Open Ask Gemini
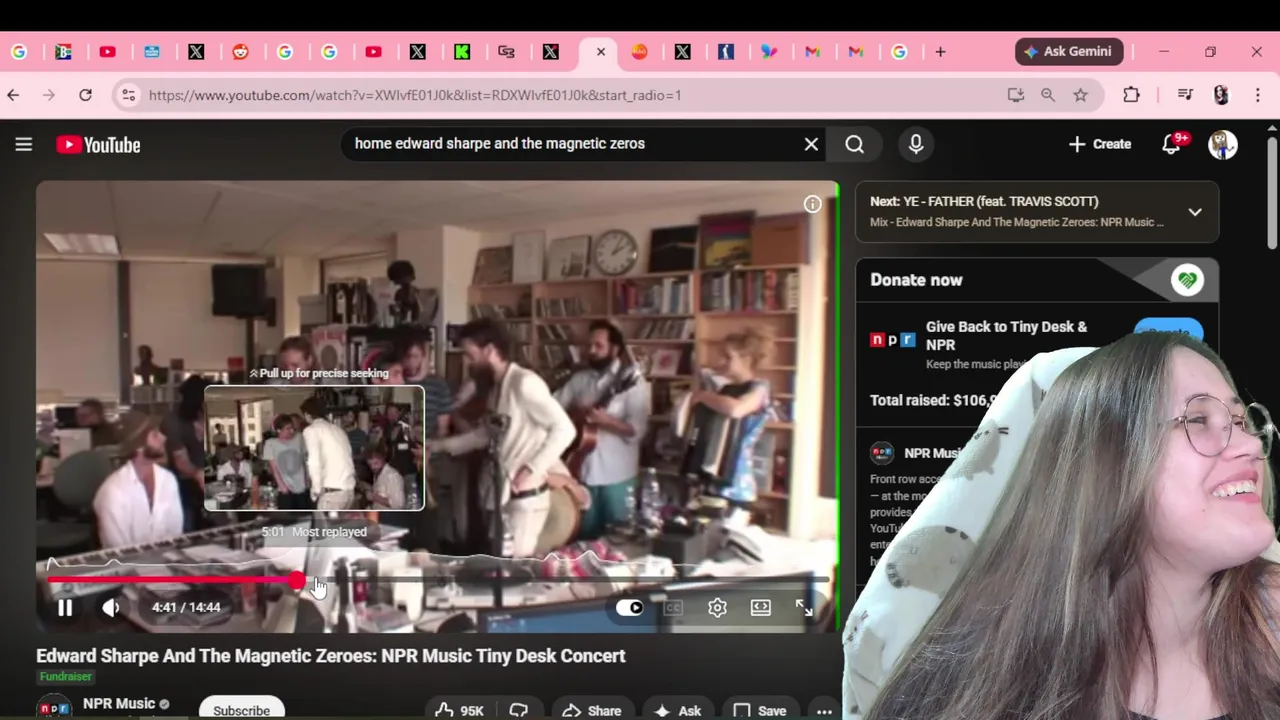1280x720 pixels. point(1069,52)
